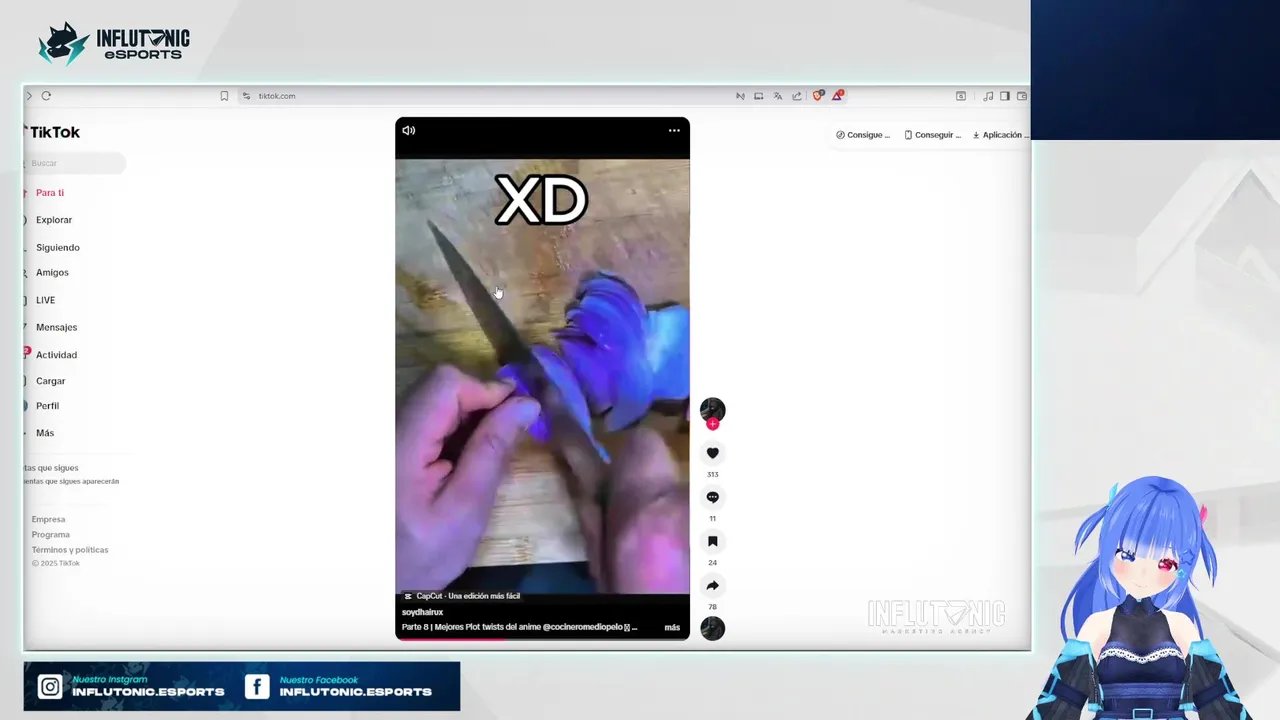The height and width of the screenshot is (720, 1280).
Task: Seek using the red video progress bar
Action: [542, 638]
